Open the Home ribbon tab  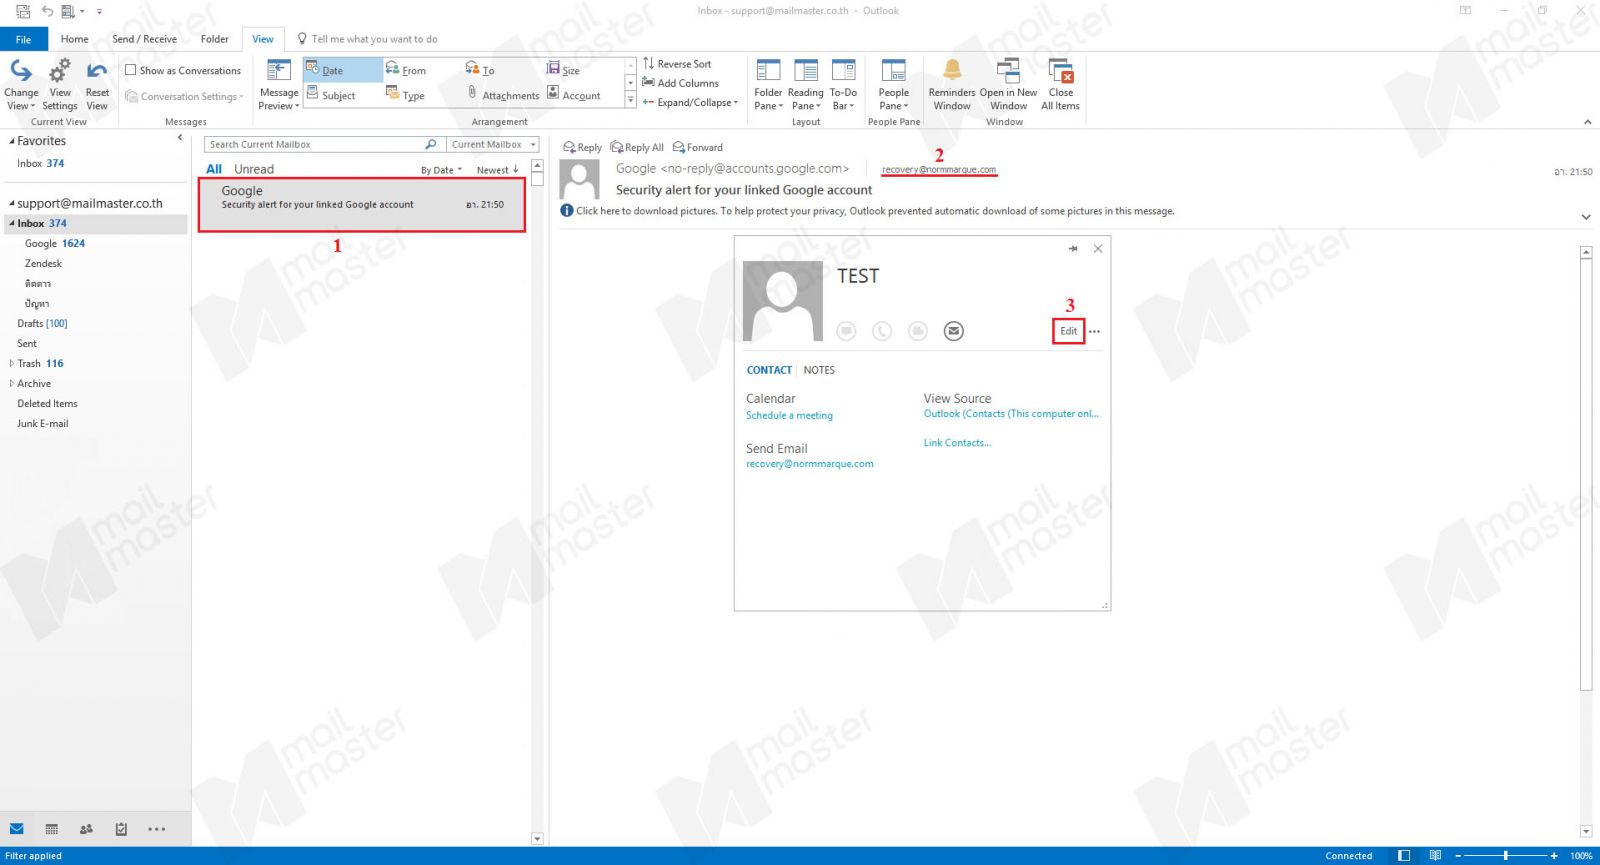tap(74, 39)
